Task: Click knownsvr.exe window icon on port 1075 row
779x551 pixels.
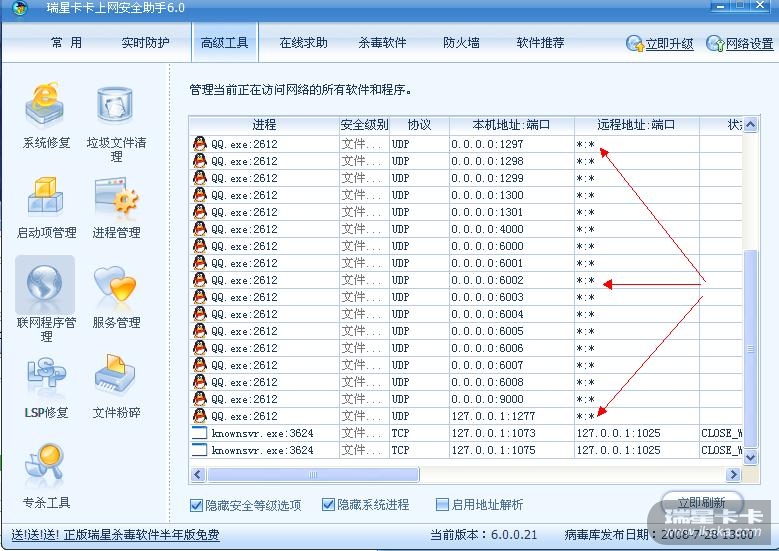Action: click(x=199, y=449)
